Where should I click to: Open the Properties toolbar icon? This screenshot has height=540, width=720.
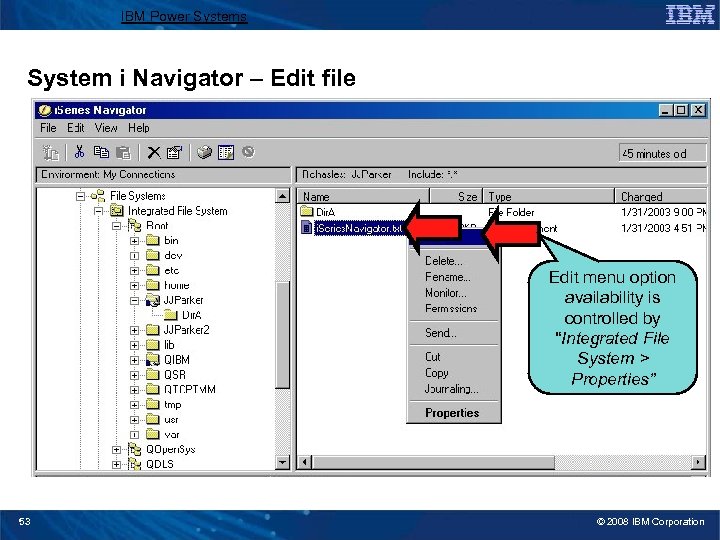click(174, 152)
